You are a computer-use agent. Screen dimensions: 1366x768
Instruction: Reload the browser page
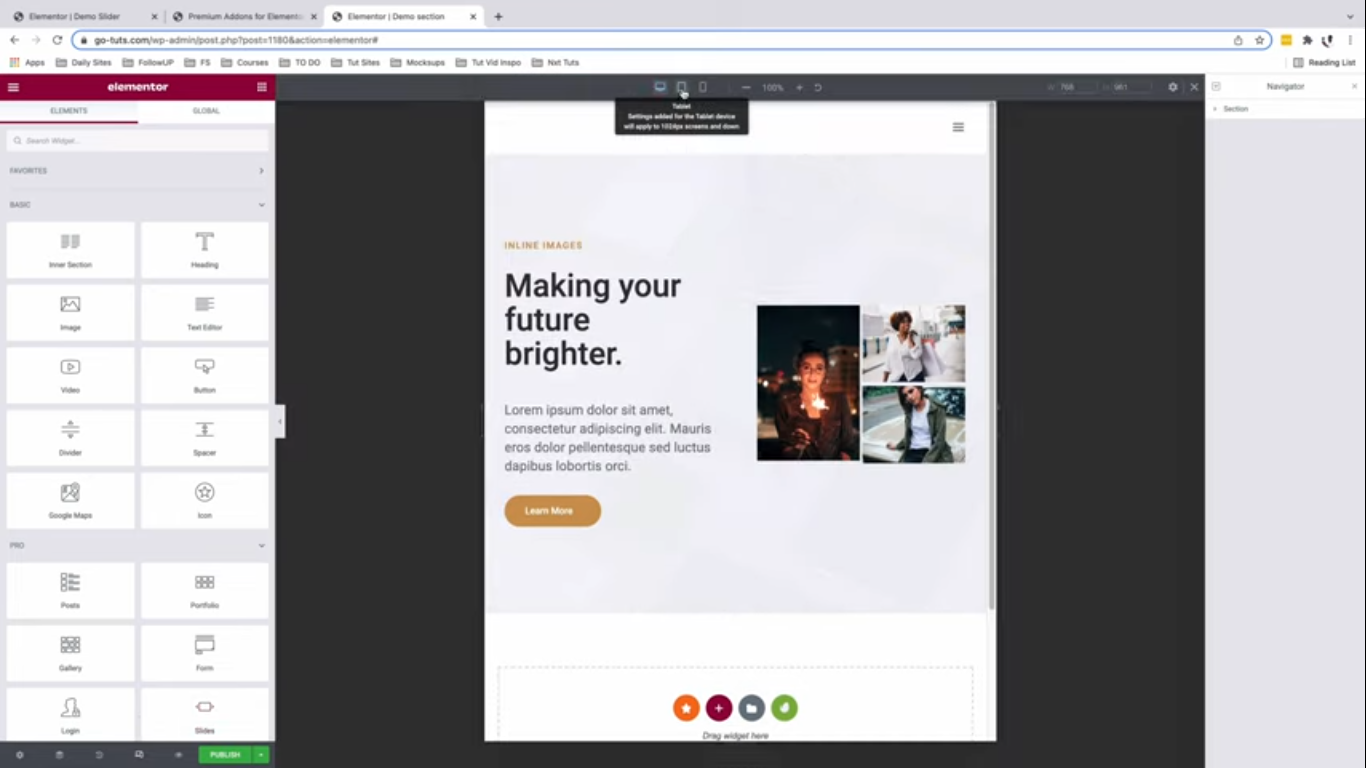[57, 40]
